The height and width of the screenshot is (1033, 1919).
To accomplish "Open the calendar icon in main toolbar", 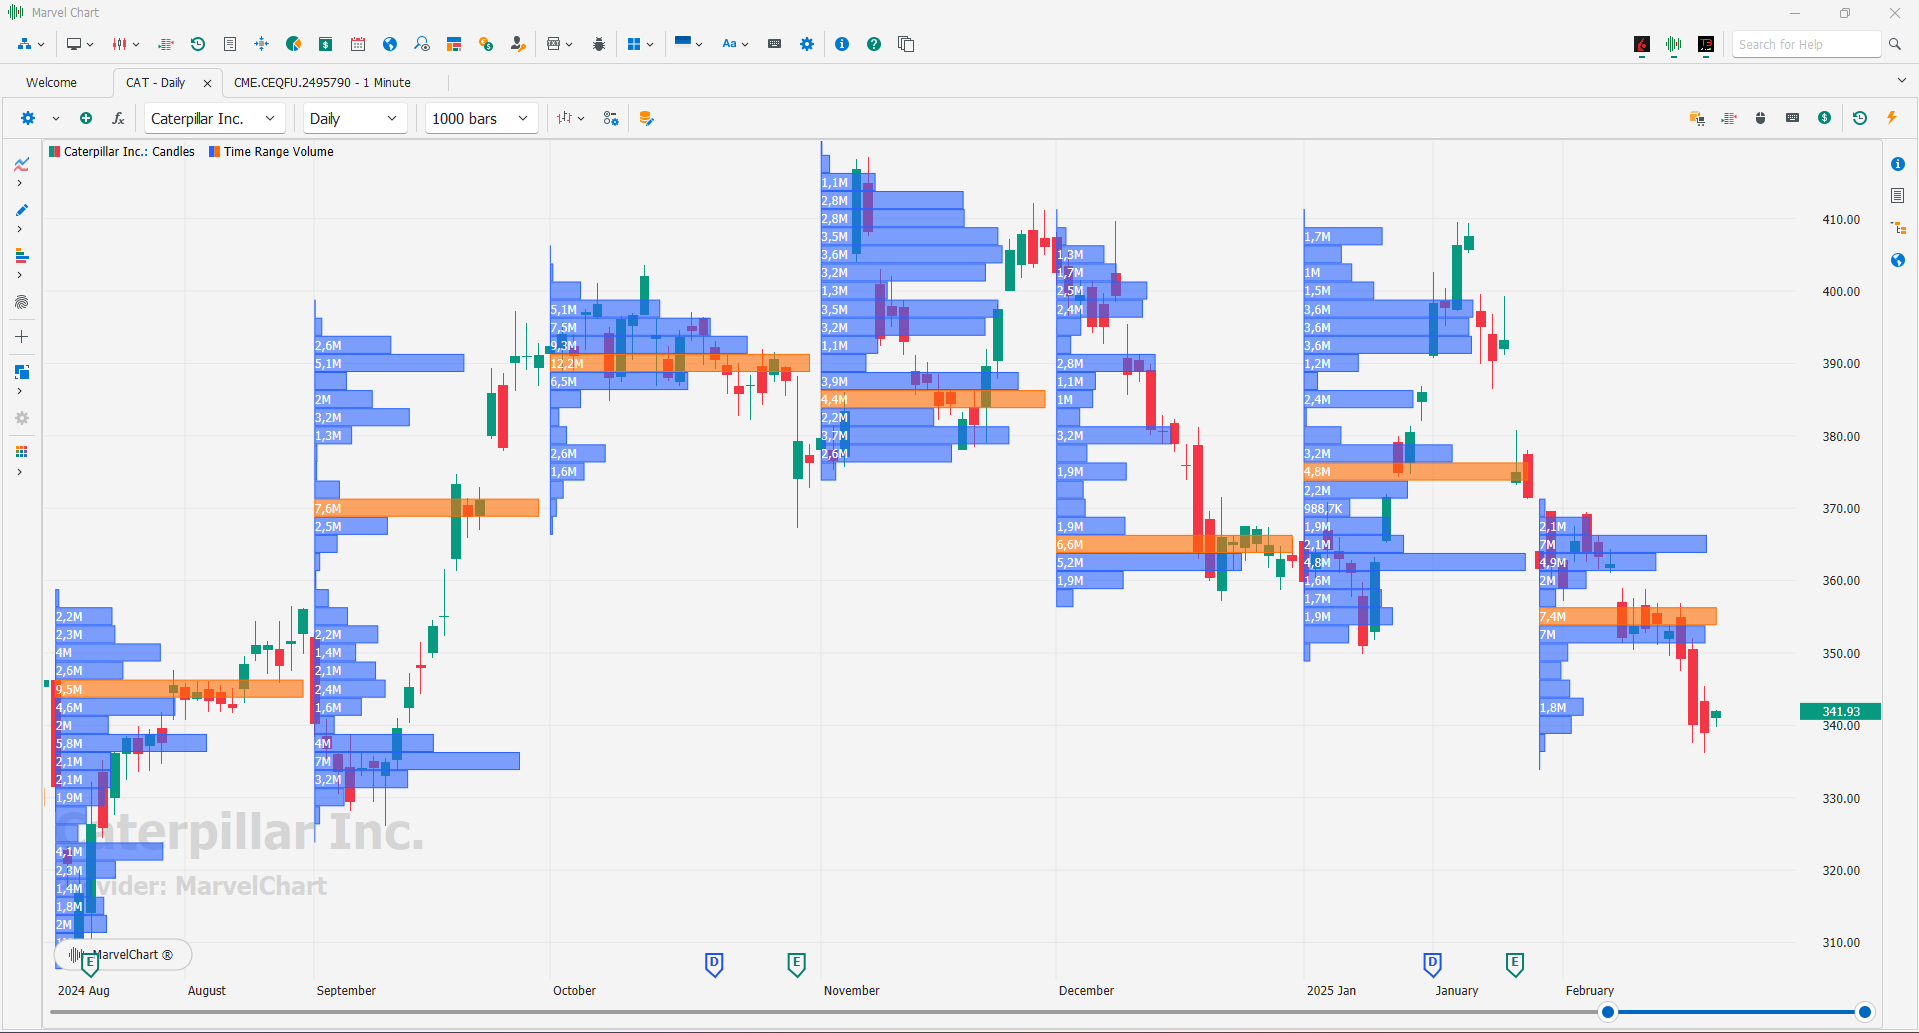I will [x=358, y=44].
